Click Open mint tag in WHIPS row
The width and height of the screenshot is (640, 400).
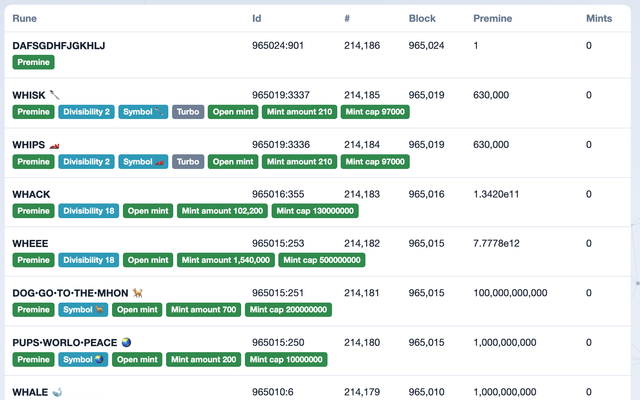[233, 162]
